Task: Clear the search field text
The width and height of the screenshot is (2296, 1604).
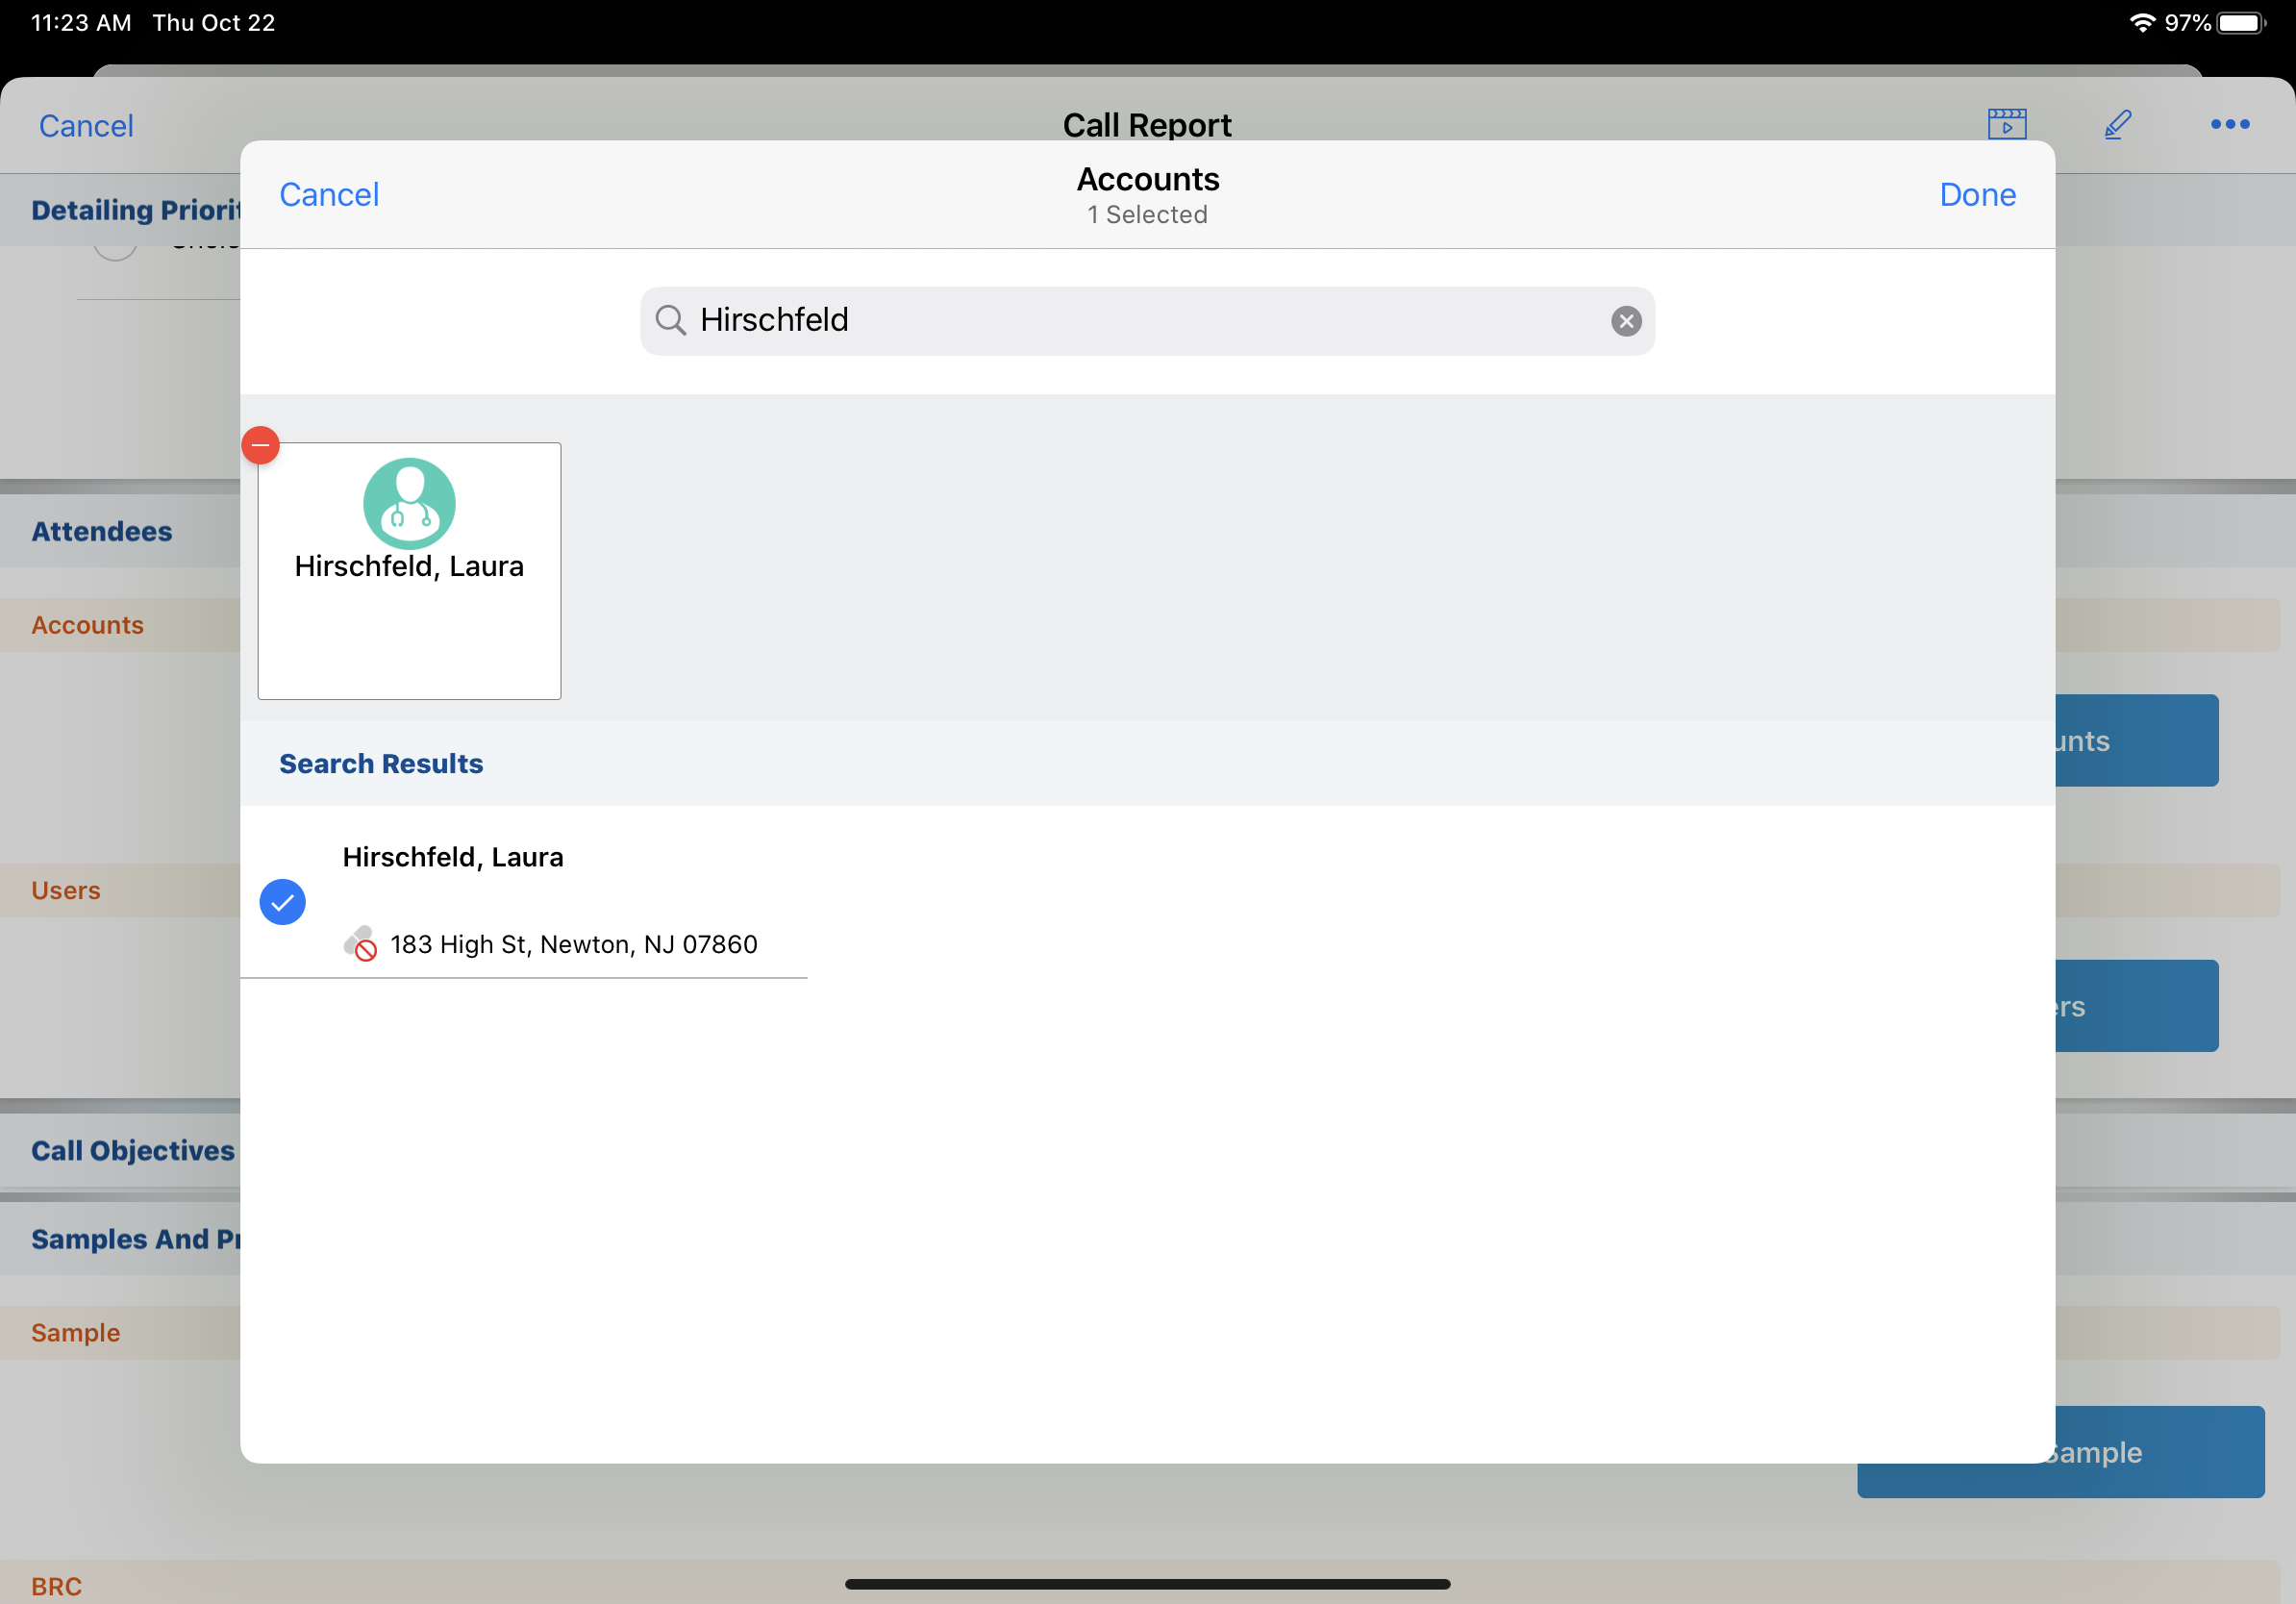Action: point(1625,321)
